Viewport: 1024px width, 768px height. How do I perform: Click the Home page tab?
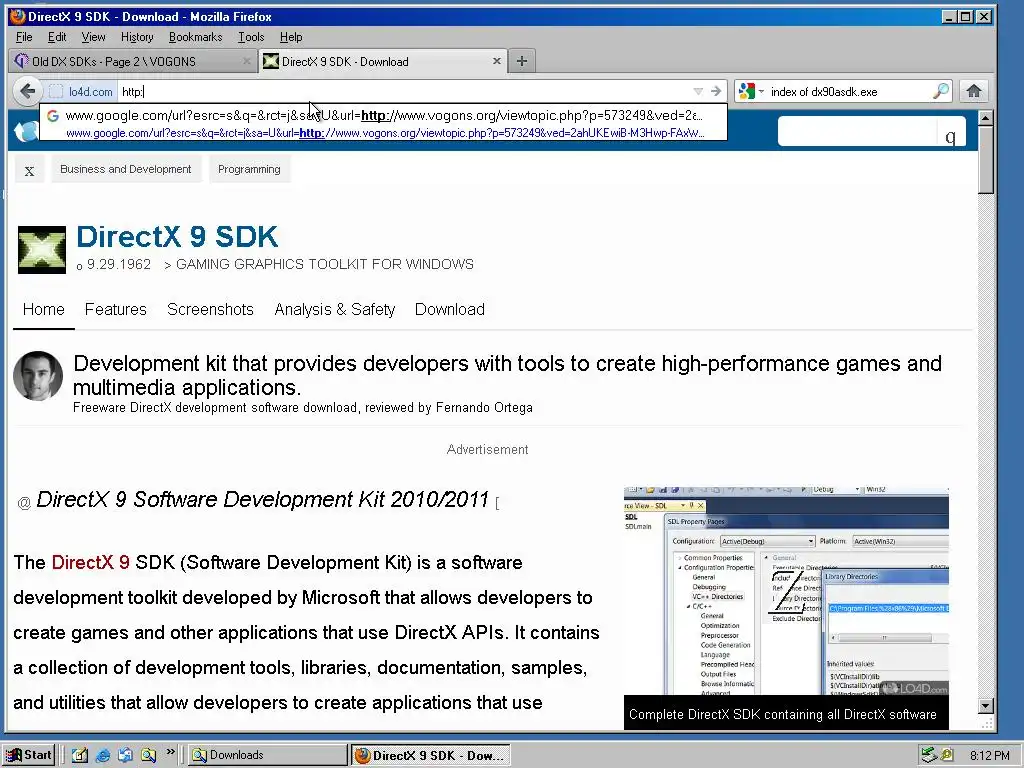click(44, 310)
